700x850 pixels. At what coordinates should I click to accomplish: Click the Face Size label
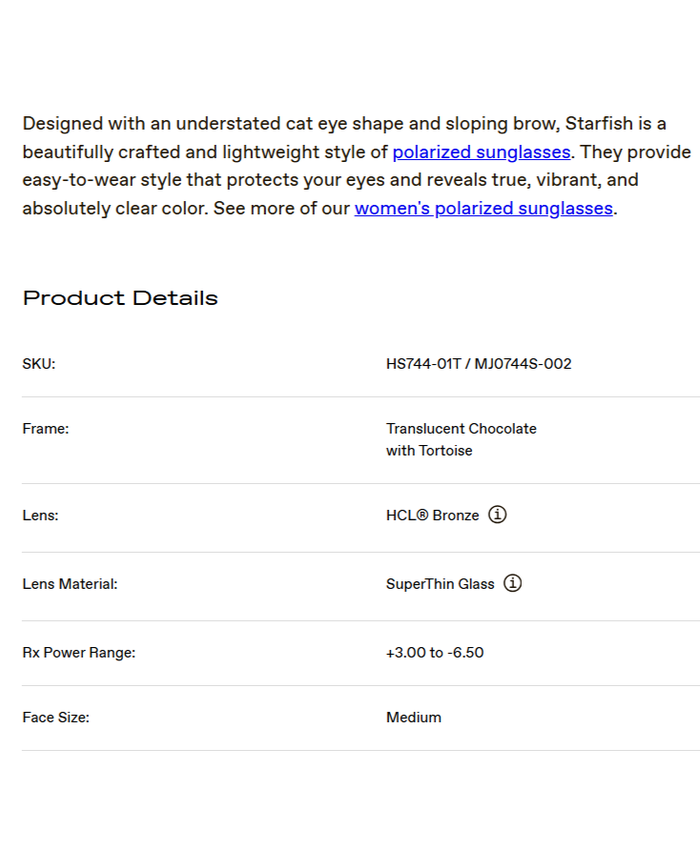[x=56, y=718]
